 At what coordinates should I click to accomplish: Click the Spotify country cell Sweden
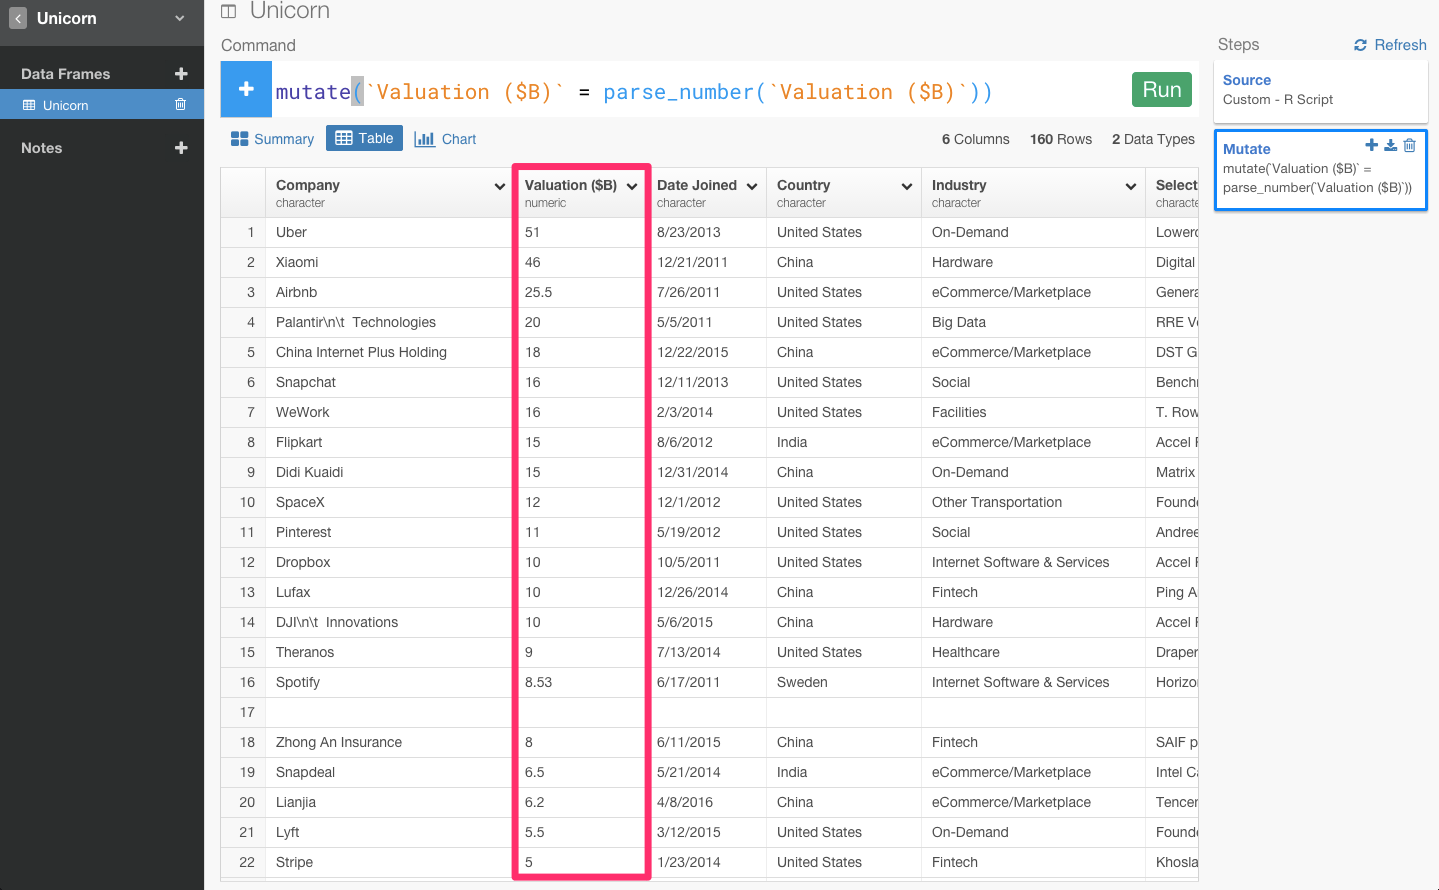pos(843,682)
